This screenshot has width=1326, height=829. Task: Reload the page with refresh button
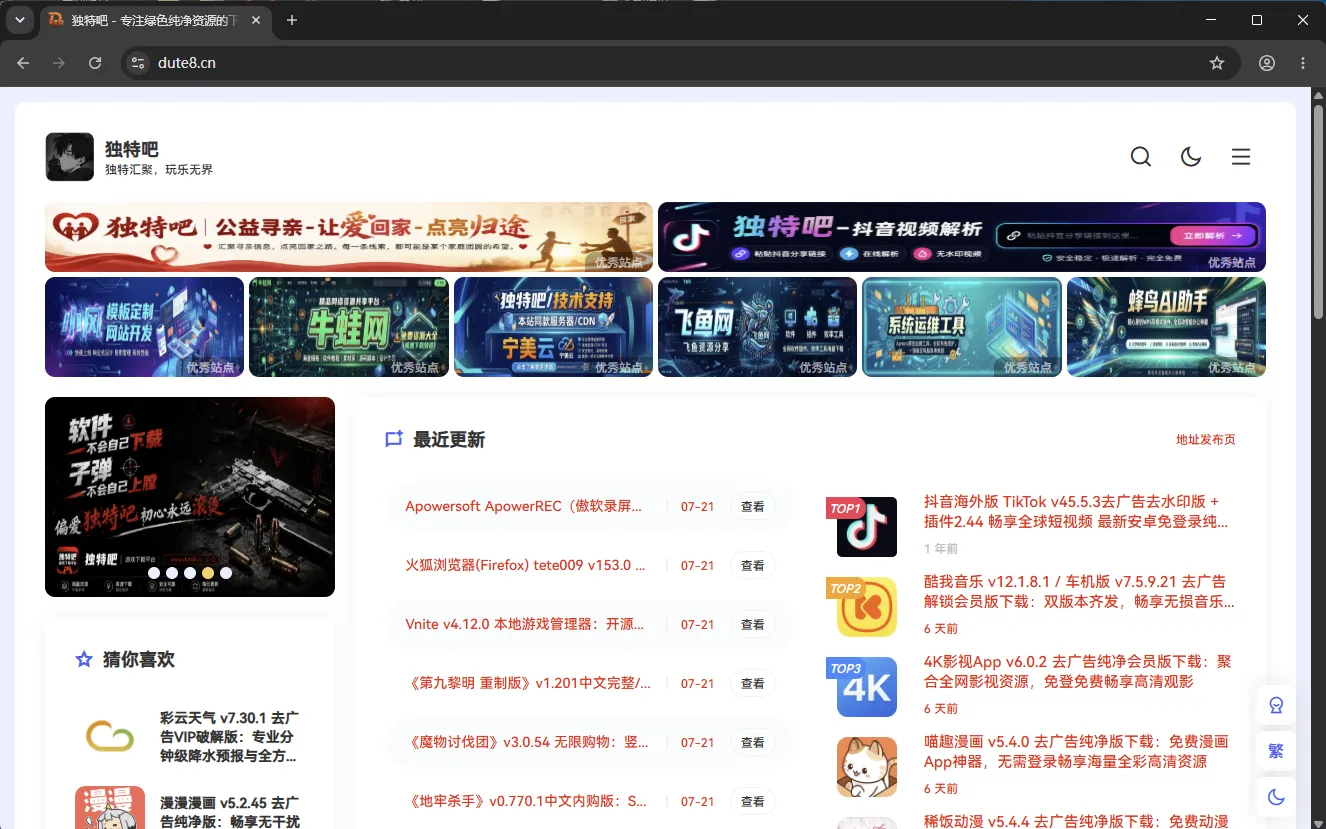pos(95,63)
